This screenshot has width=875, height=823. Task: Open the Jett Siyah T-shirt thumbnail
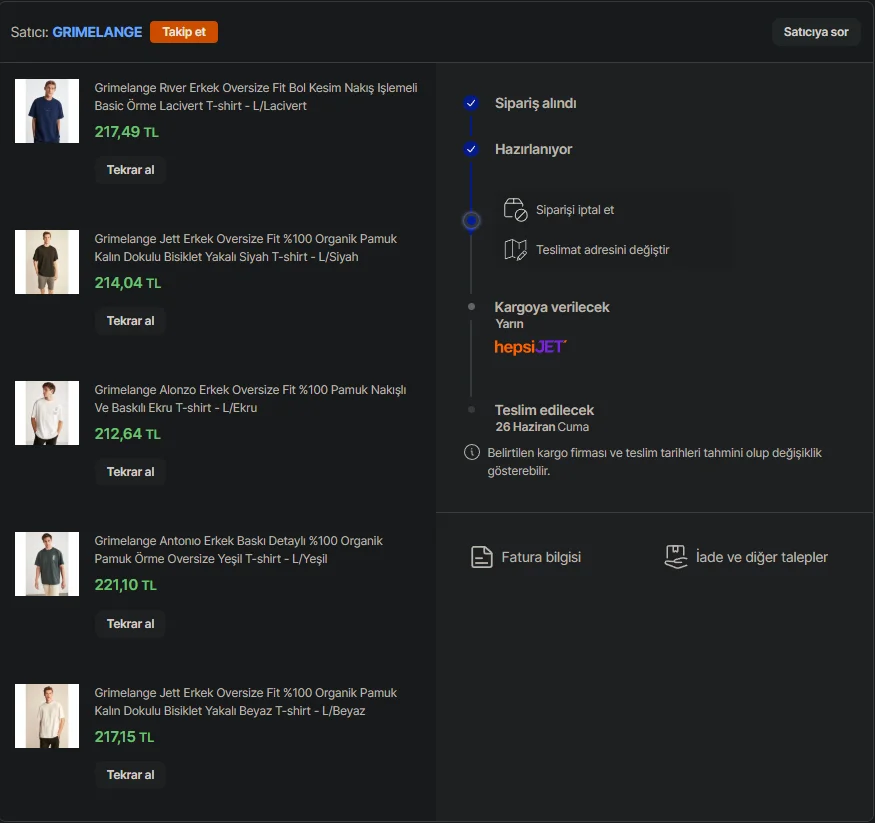point(47,262)
